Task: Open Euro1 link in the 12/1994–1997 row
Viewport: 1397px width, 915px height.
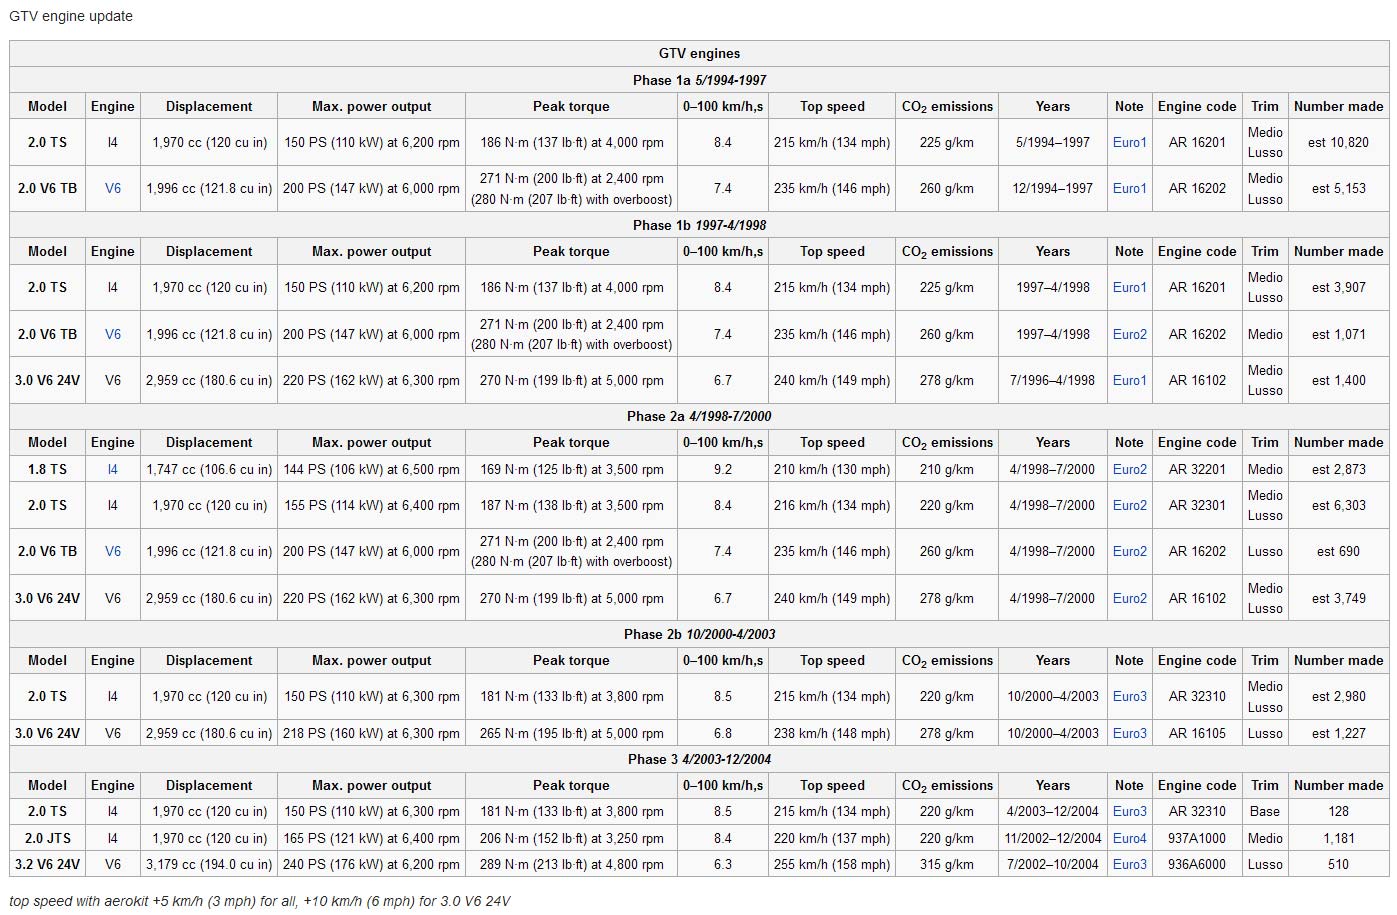Action: point(1129,188)
